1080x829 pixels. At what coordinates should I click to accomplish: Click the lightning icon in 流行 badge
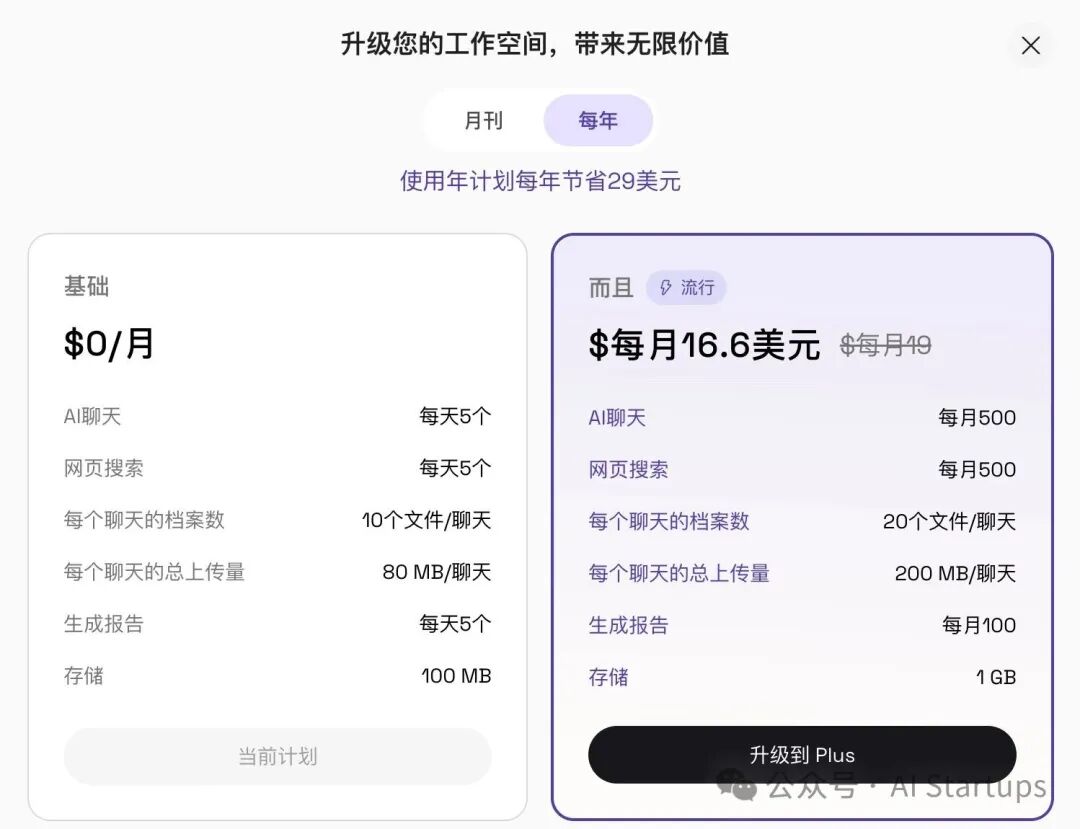click(x=665, y=287)
